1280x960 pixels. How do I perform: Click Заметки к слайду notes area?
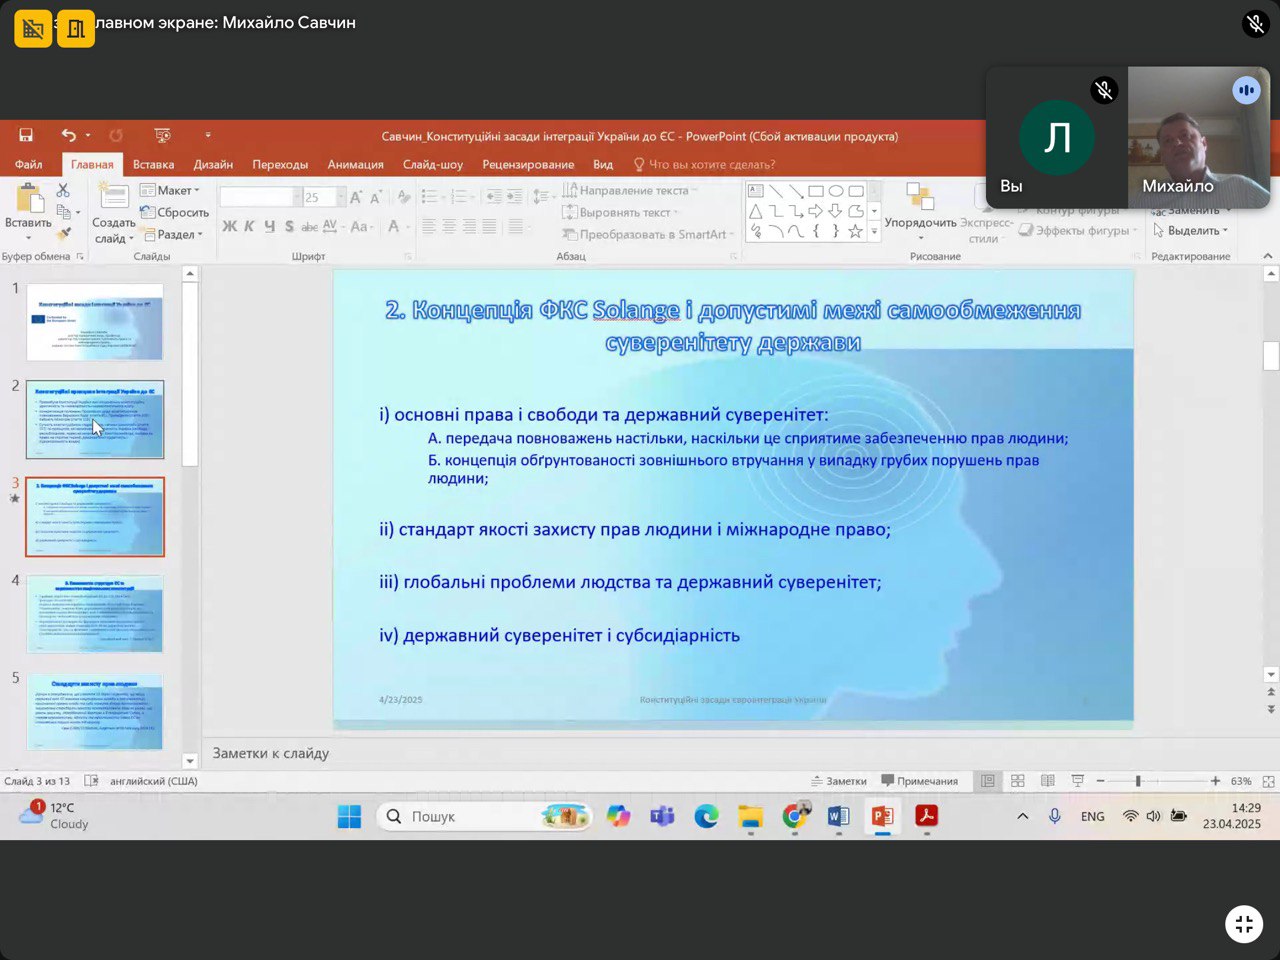(x=737, y=753)
